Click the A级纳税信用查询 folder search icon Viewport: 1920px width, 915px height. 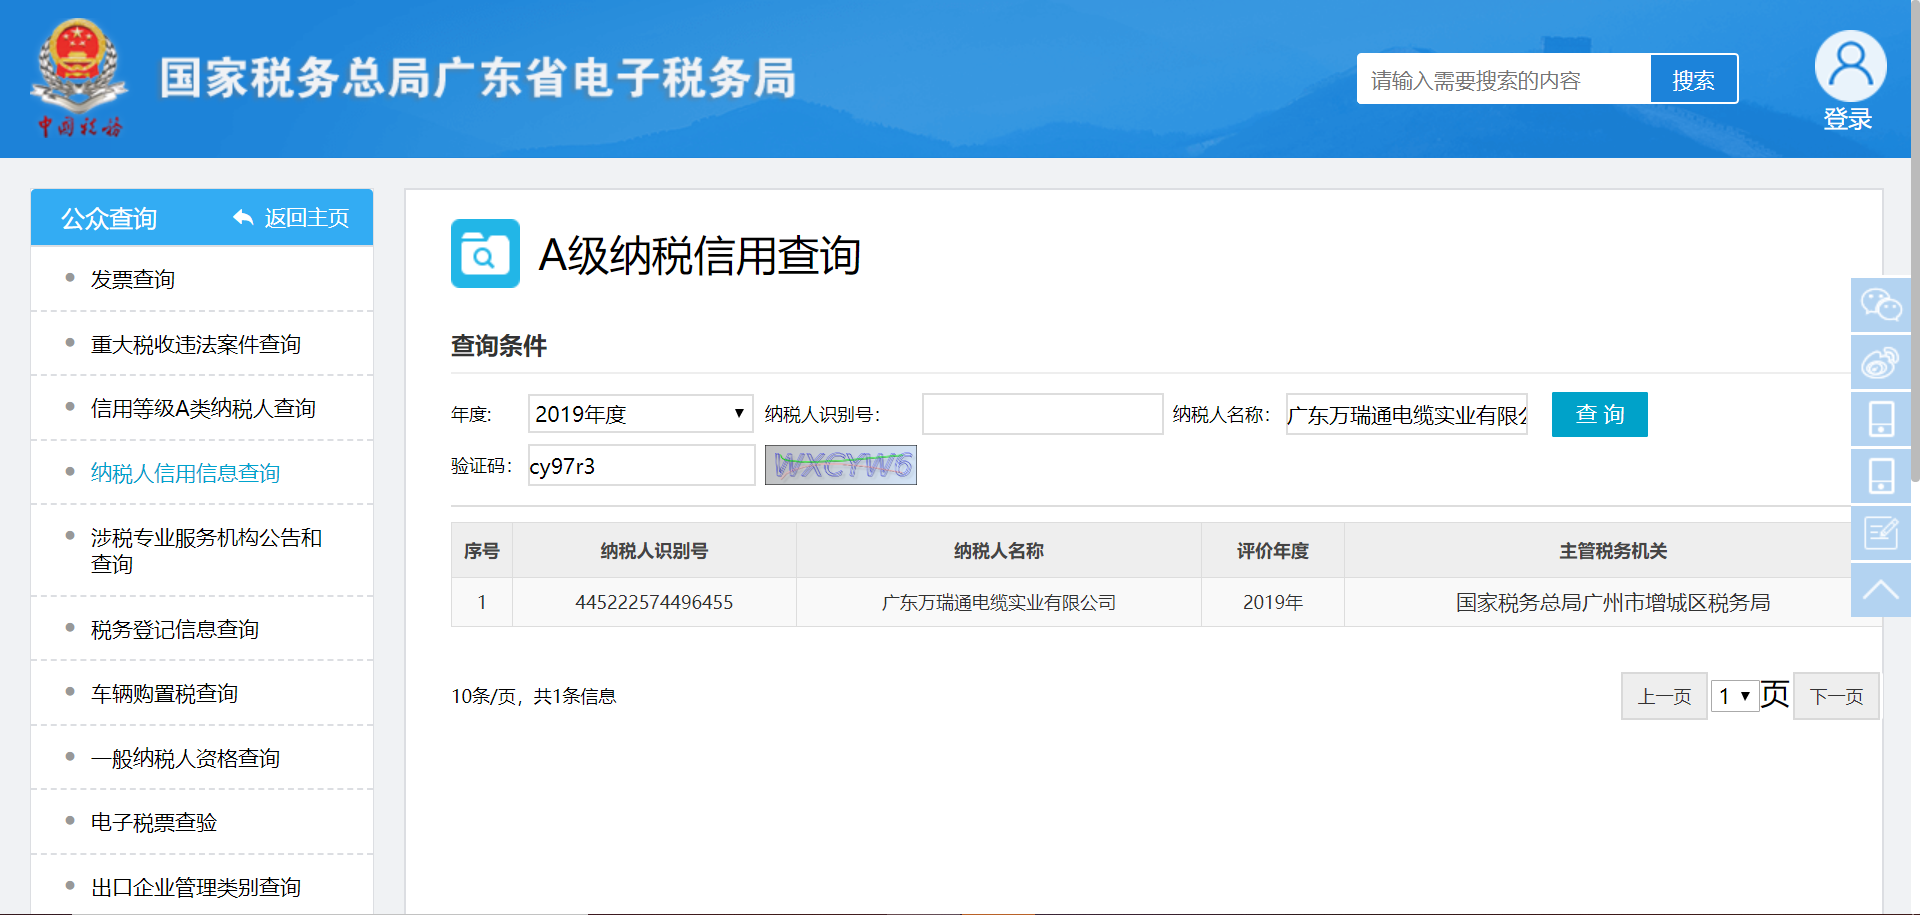click(485, 254)
